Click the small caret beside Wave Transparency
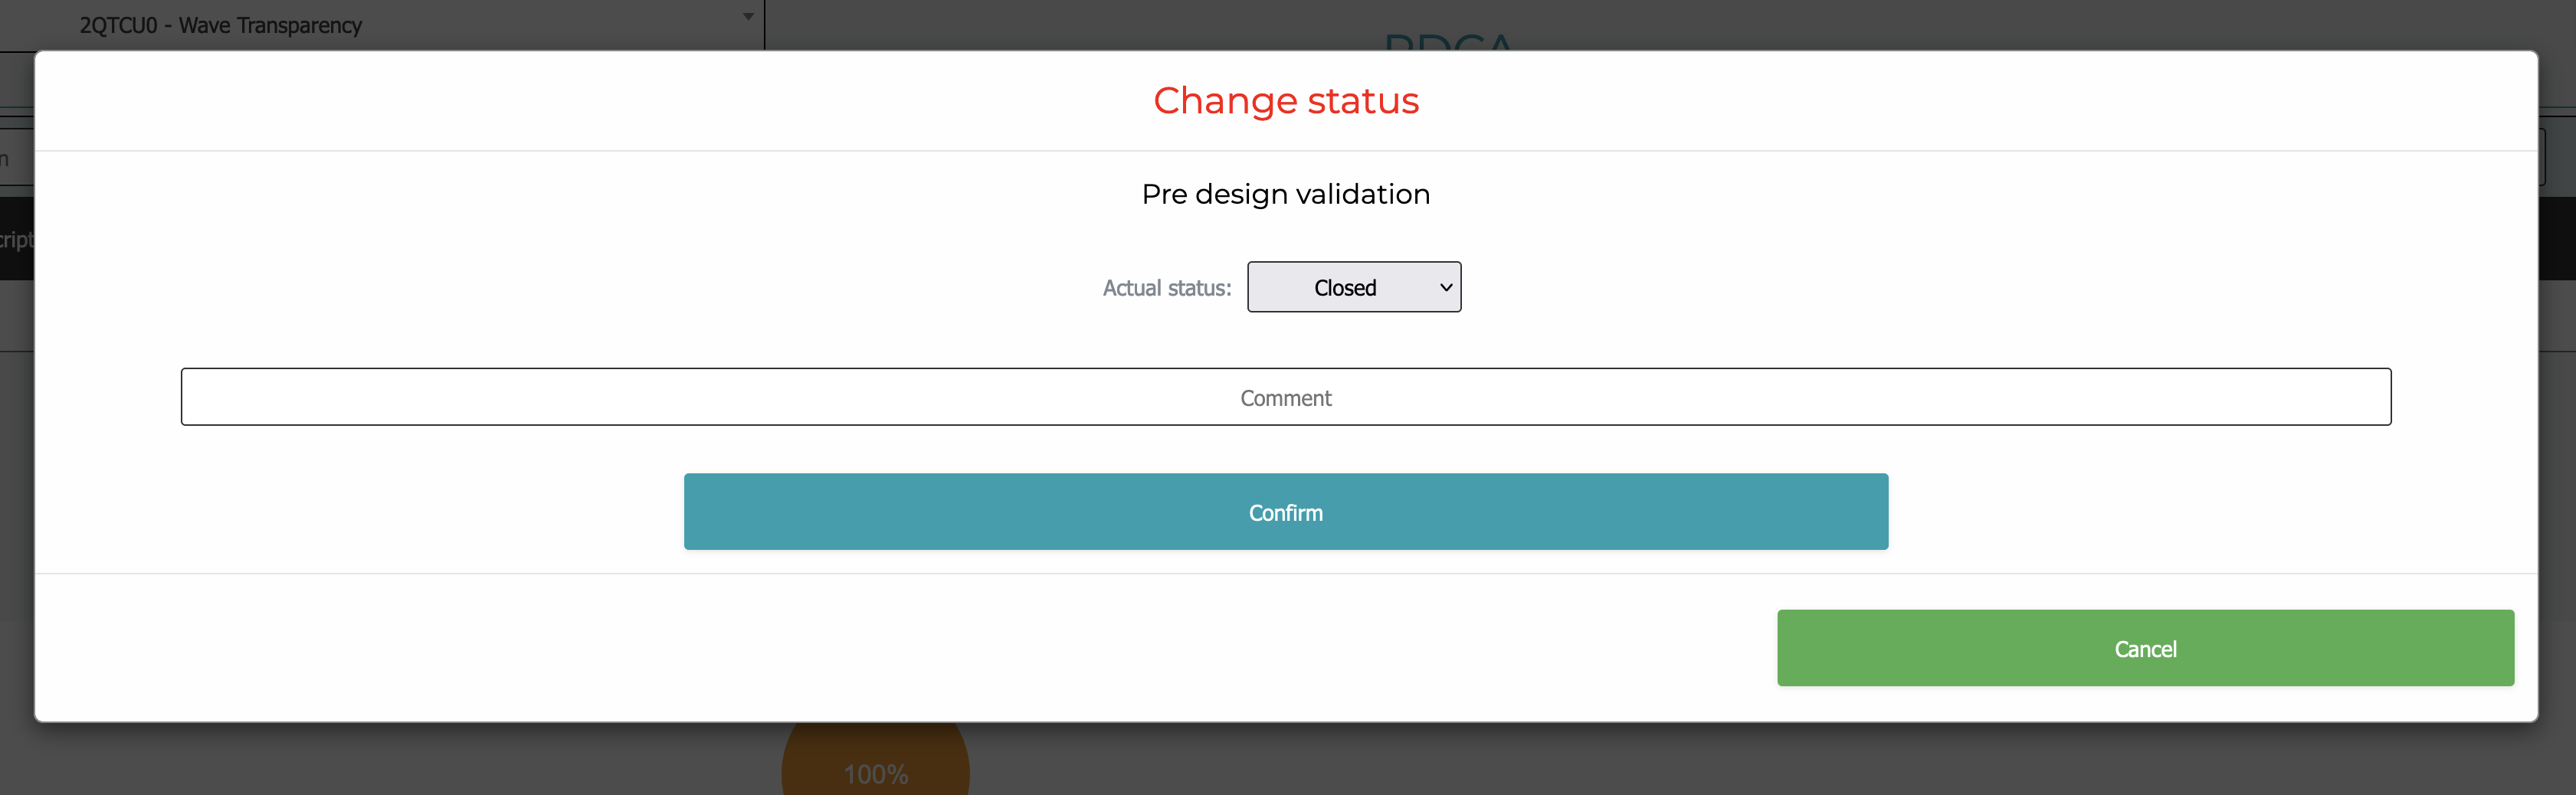The height and width of the screenshot is (795, 2576). tap(748, 17)
